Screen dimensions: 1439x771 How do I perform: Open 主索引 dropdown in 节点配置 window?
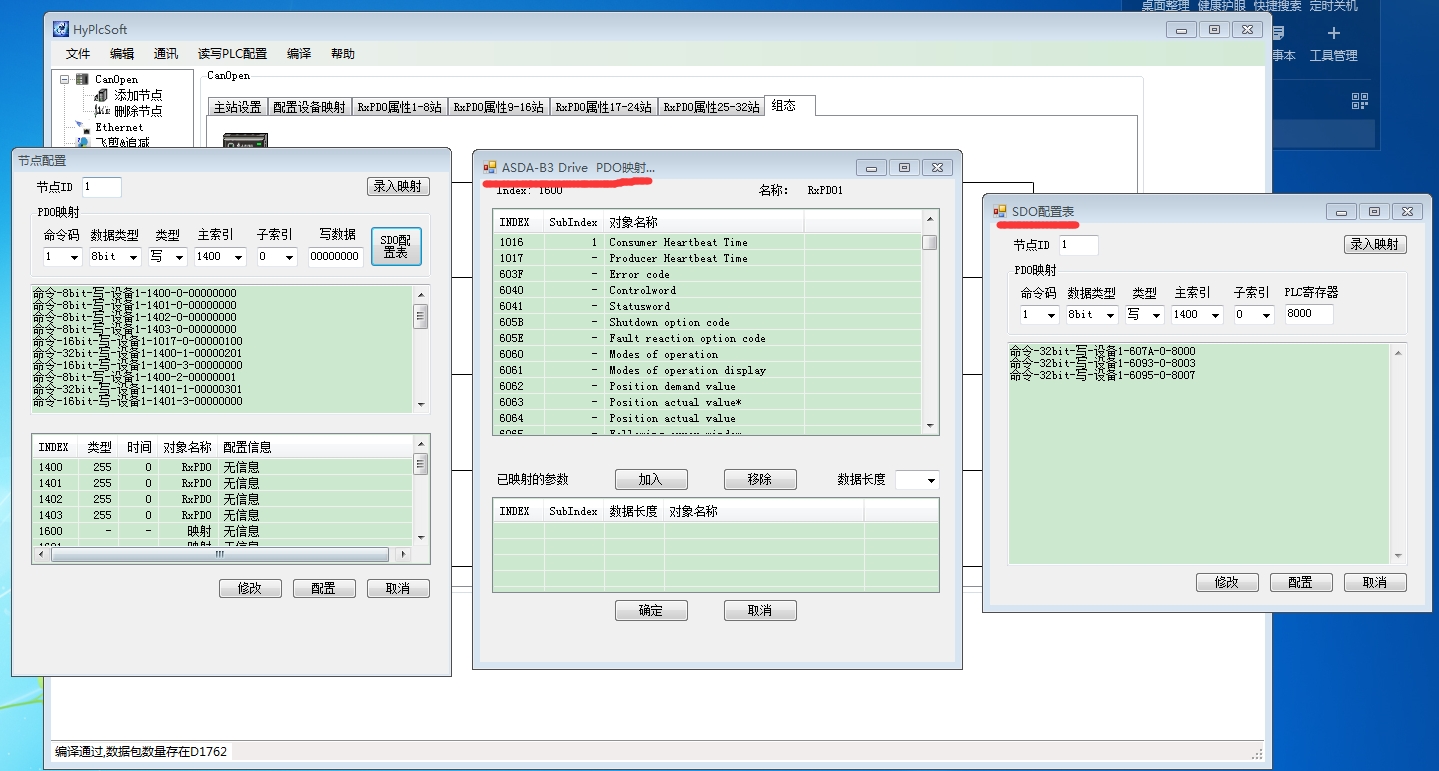(239, 258)
